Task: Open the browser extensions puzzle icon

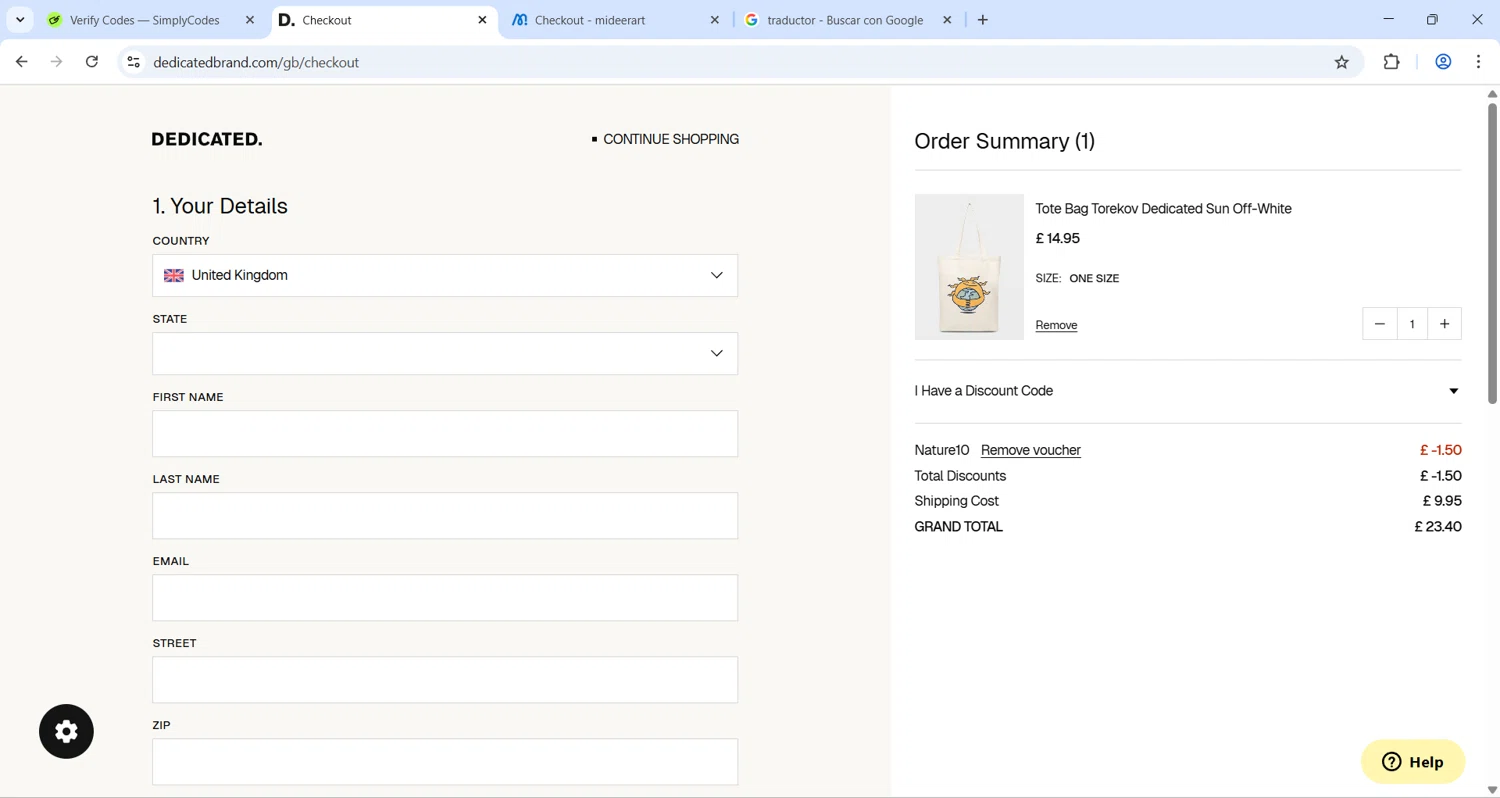Action: tap(1392, 62)
